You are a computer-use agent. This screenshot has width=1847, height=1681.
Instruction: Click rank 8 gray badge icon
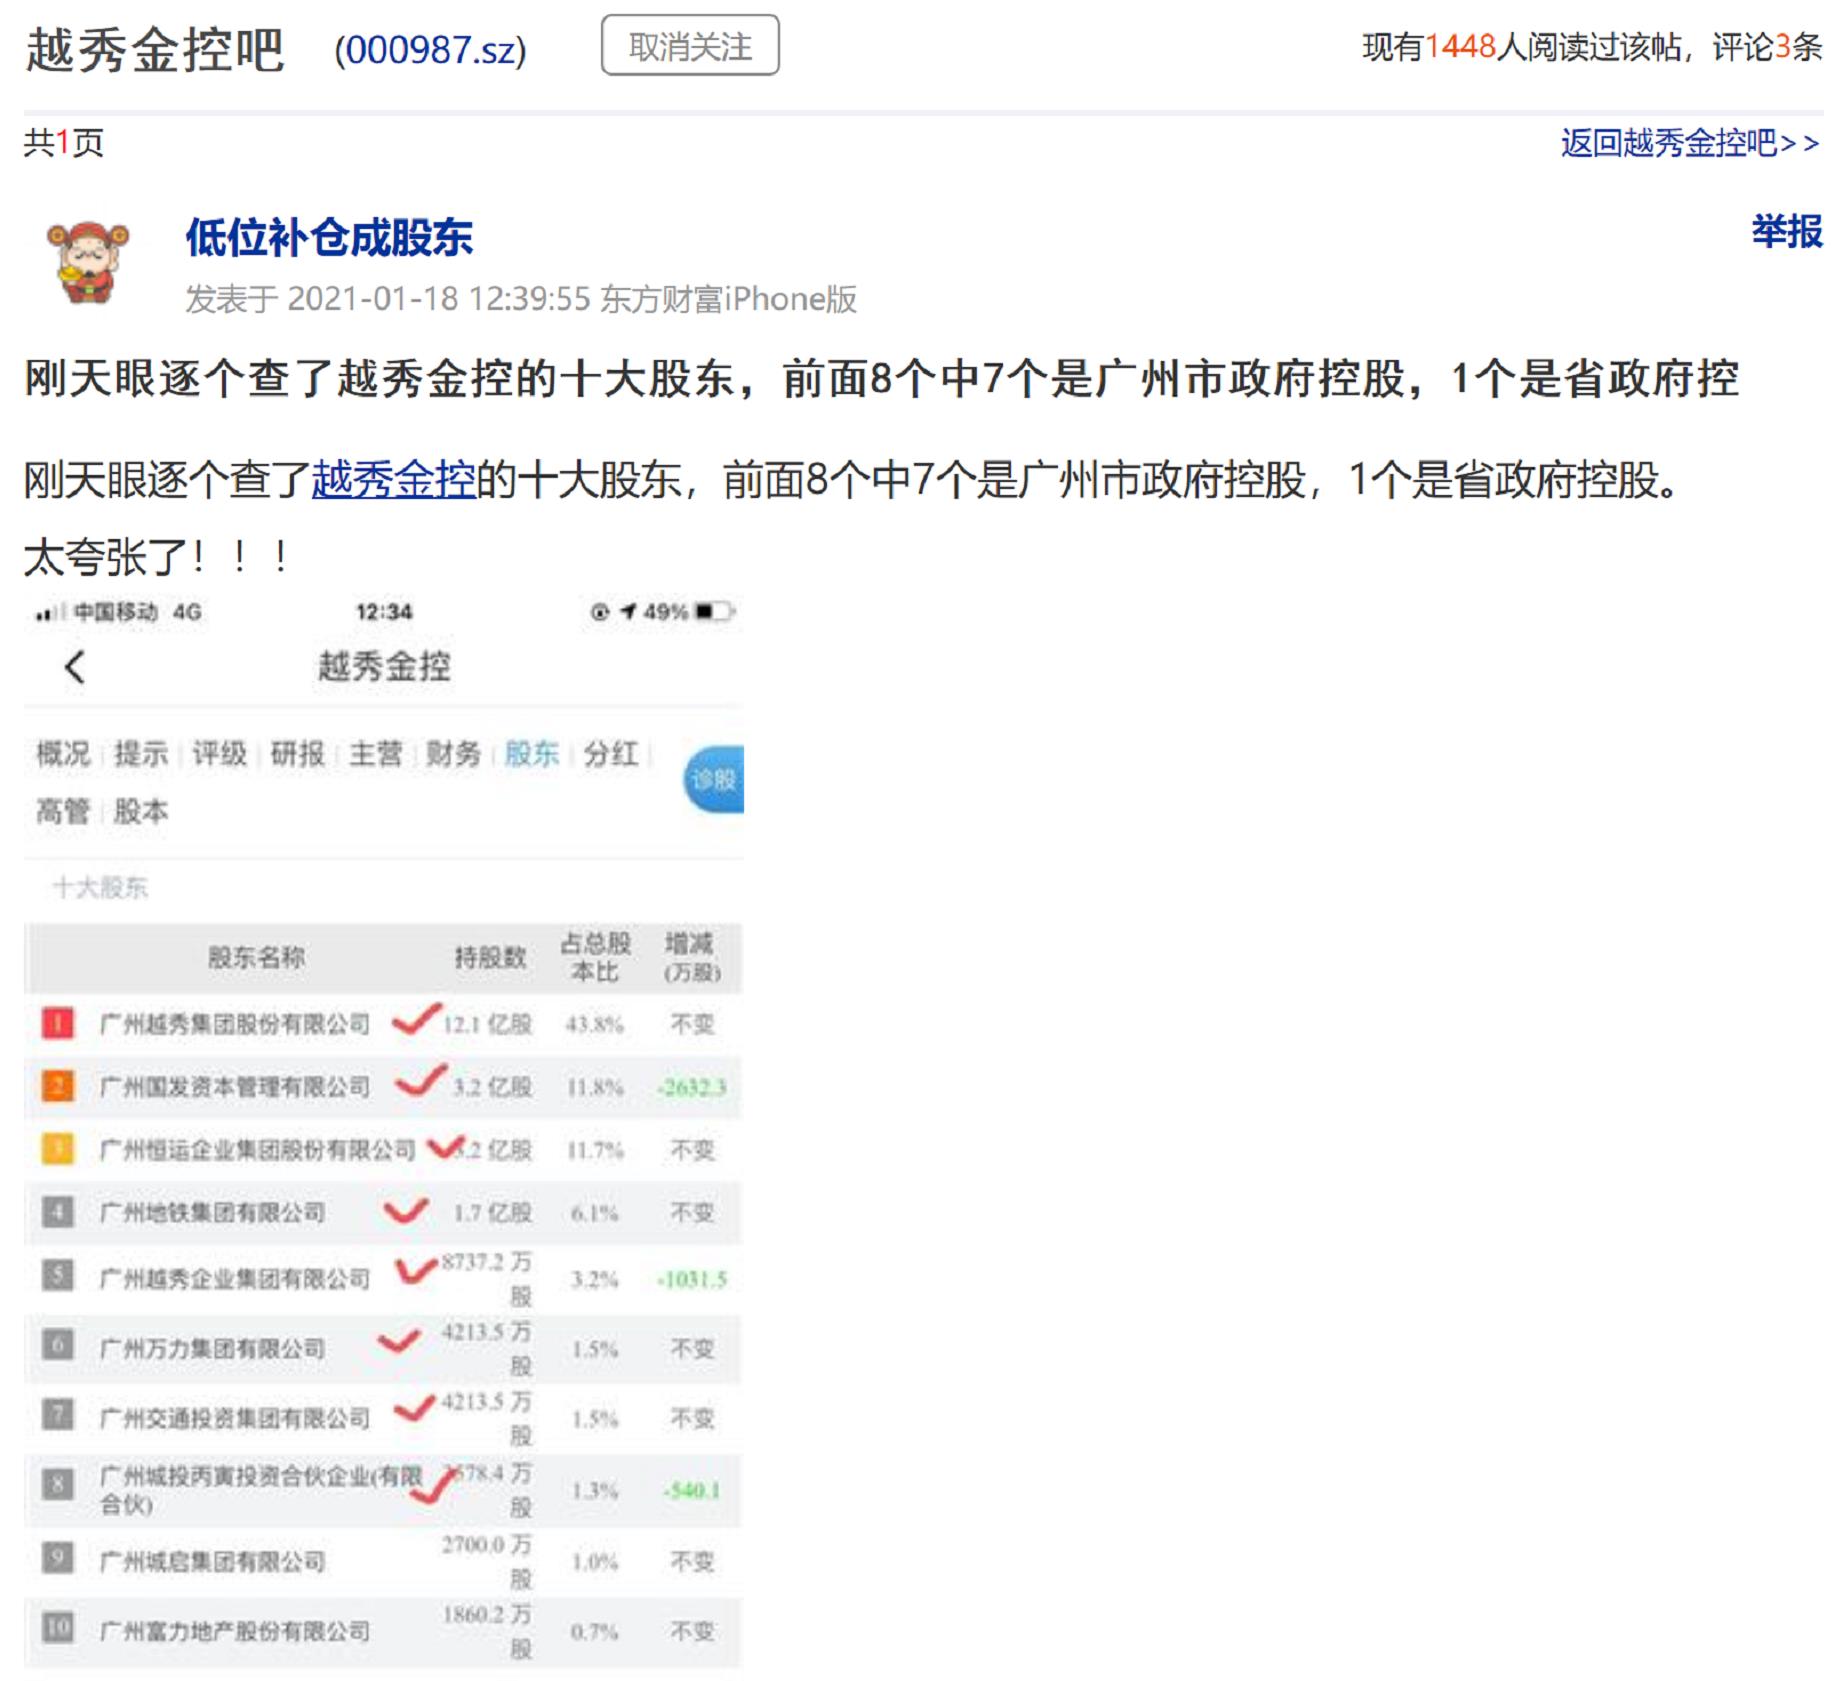tap(58, 1485)
